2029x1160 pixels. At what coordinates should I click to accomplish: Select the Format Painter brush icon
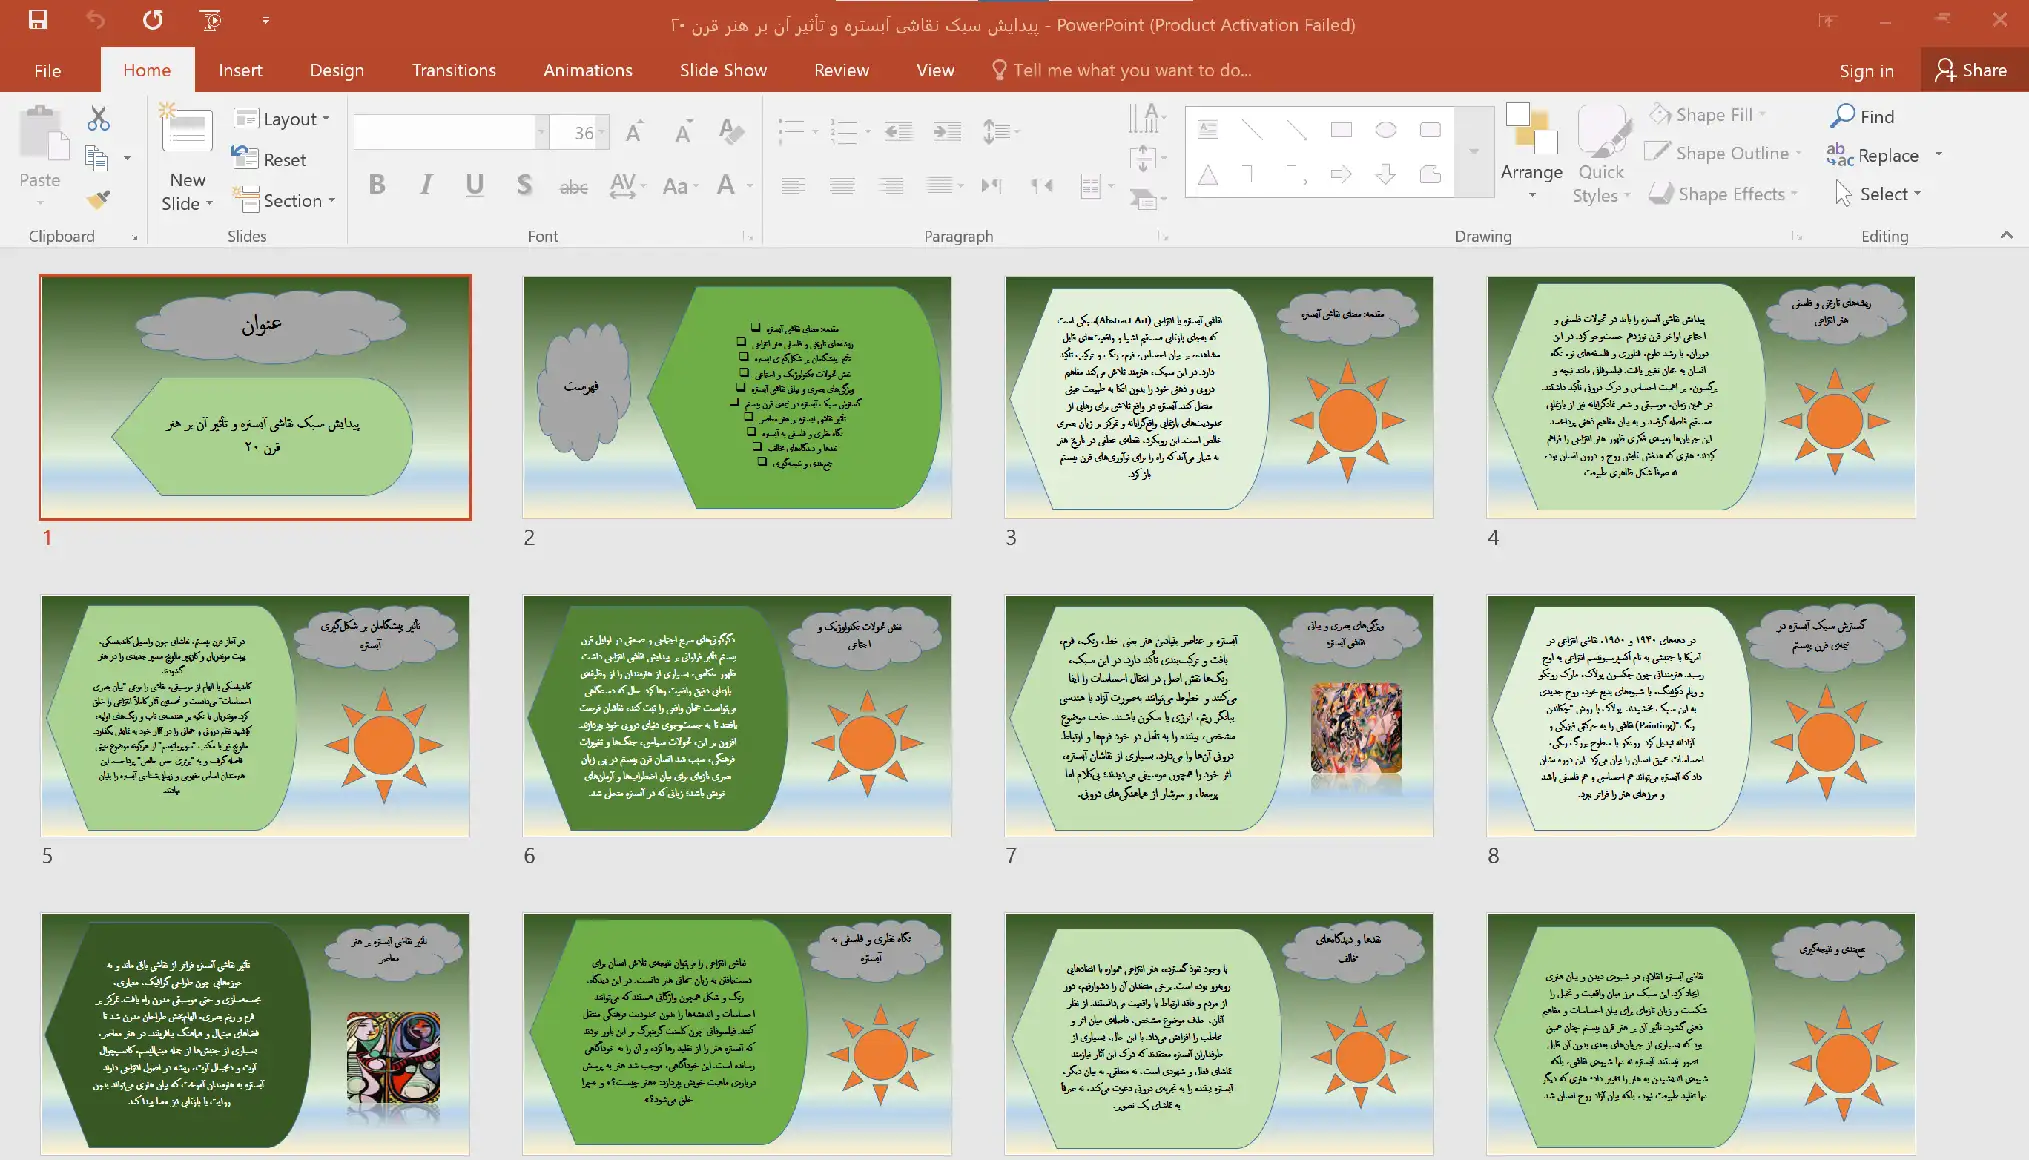[98, 200]
